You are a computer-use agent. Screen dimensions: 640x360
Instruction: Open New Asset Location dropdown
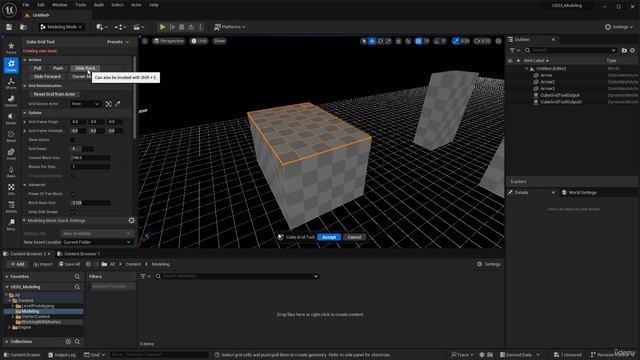[97, 242]
